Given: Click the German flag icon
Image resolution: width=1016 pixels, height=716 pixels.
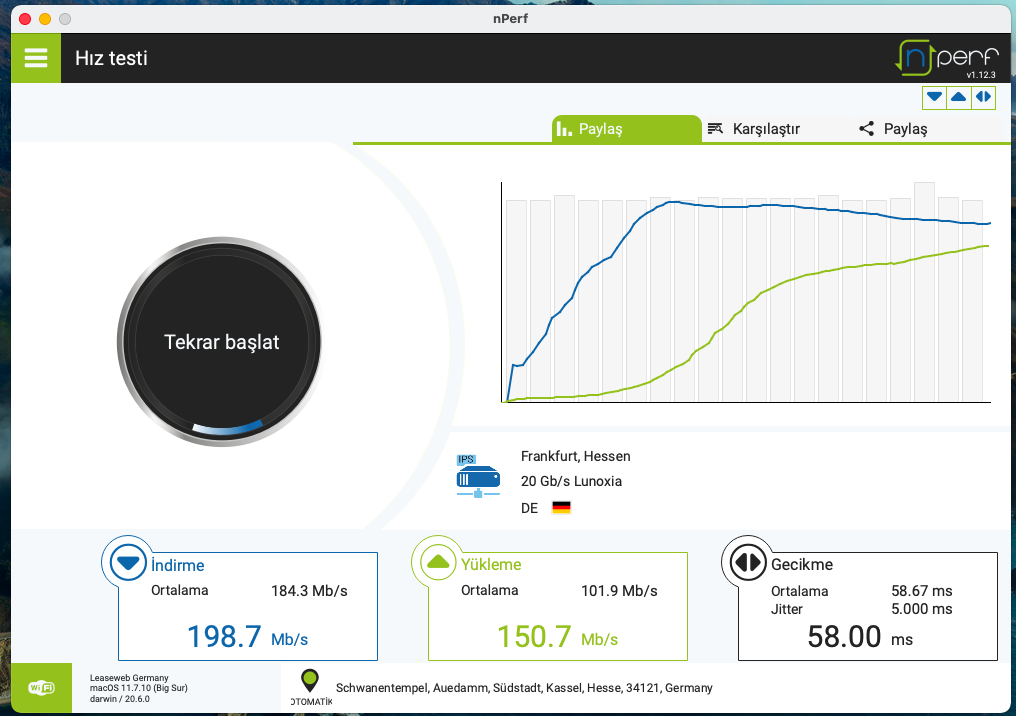Looking at the screenshot, I should [561, 507].
